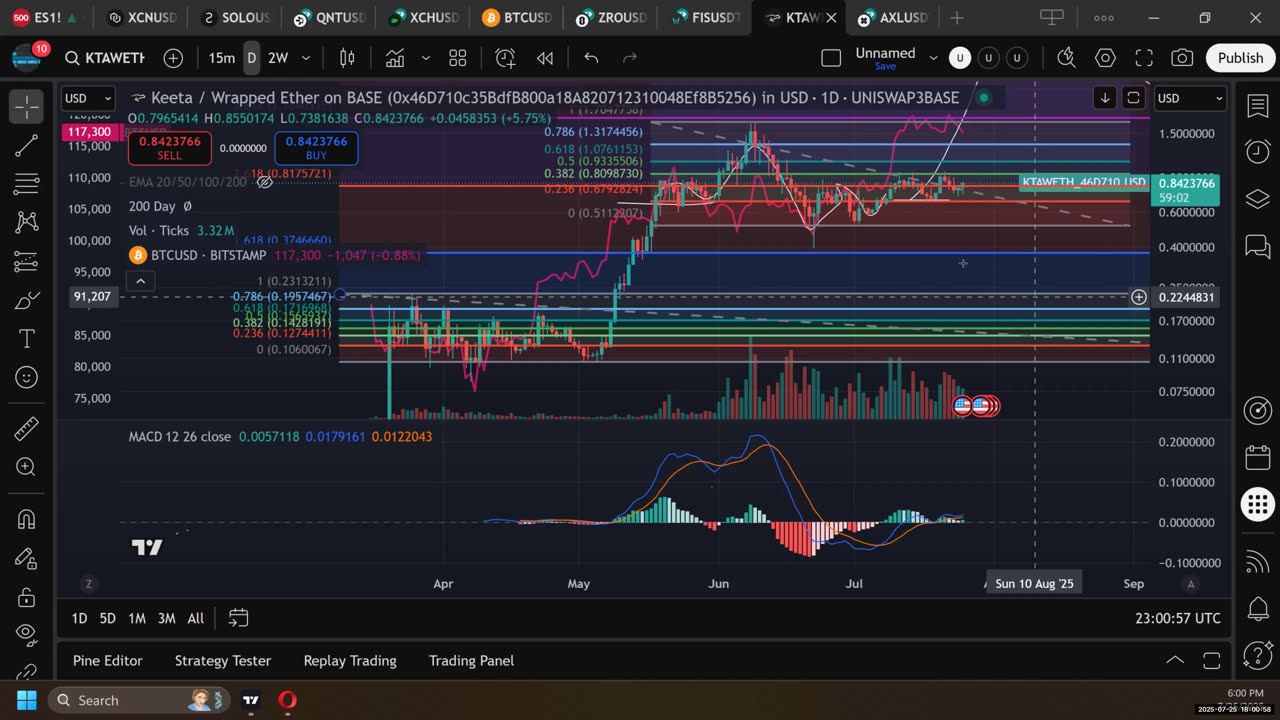Viewport: 1280px width, 720px height.
Task: Select the crosshair cursor tool
Action: click(x=27, y=106)
